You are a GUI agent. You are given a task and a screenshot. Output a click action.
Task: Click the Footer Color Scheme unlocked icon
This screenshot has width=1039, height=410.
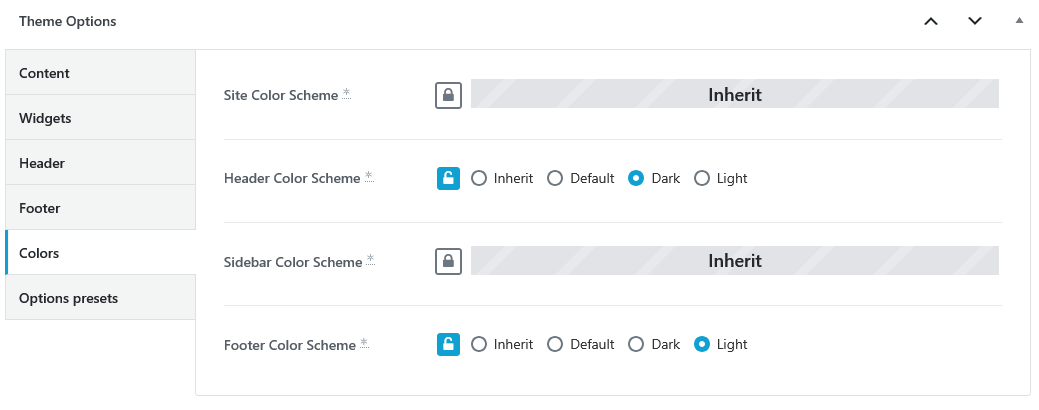[x=449, y=344]
